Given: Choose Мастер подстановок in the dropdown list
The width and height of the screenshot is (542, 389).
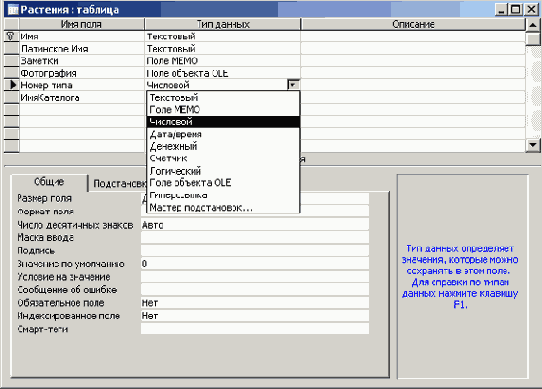Looking at the screenshot, I should click(223, 207).
